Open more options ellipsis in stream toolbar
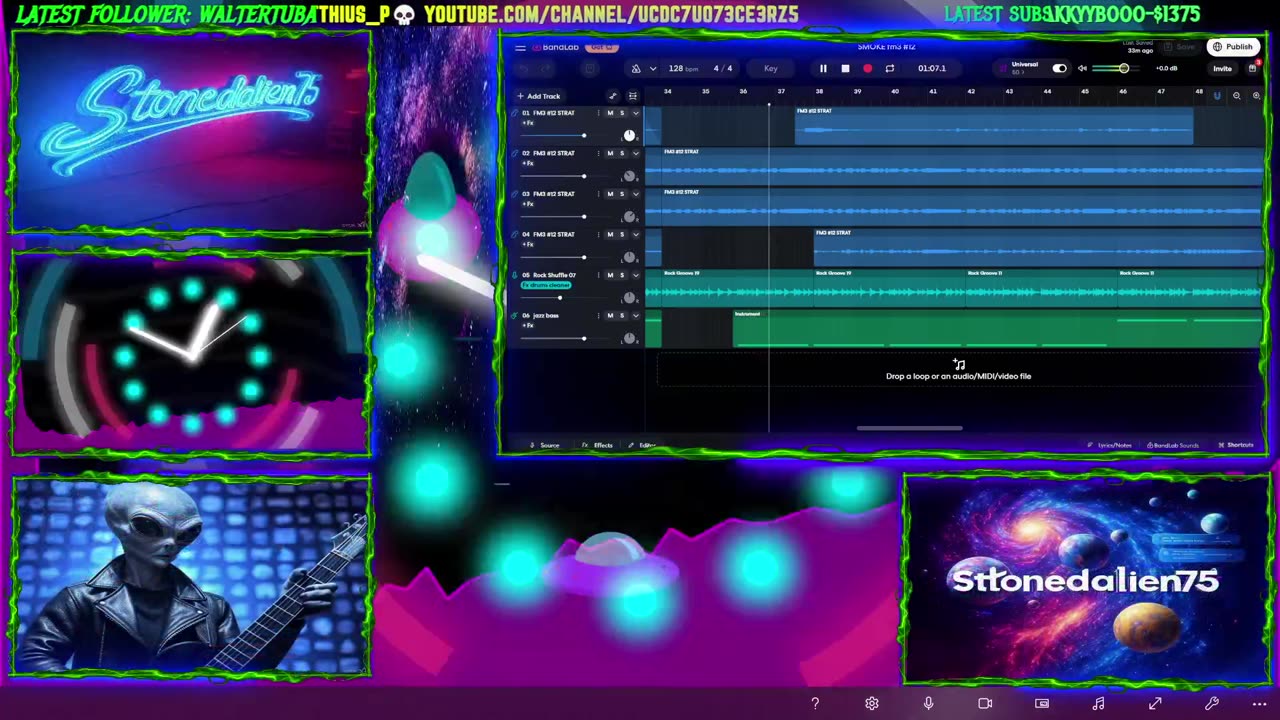The height and width of the screenshot is (720, 1280). [x=1259, y=704]
